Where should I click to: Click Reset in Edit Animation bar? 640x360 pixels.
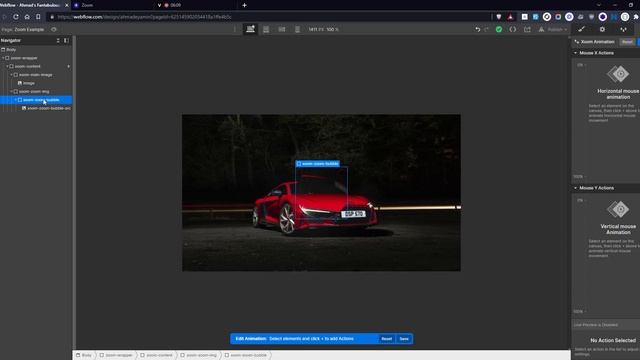[x=387, y=339]
